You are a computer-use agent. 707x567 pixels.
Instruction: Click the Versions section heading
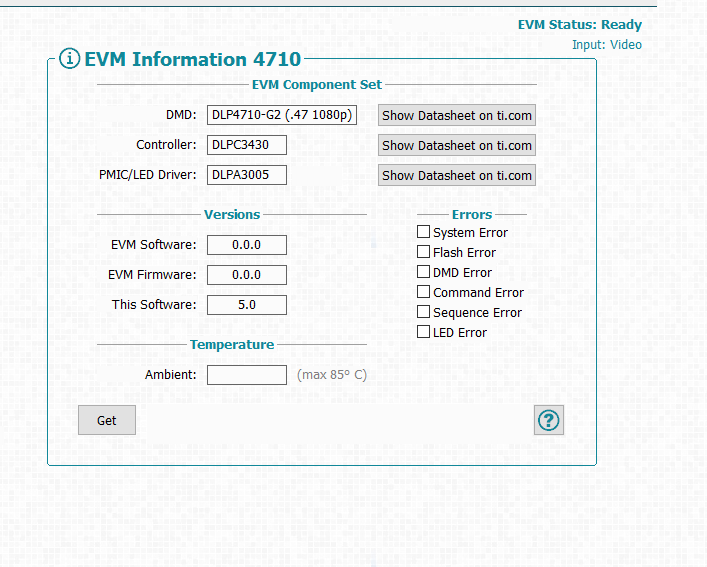click(x=232, y=214)
